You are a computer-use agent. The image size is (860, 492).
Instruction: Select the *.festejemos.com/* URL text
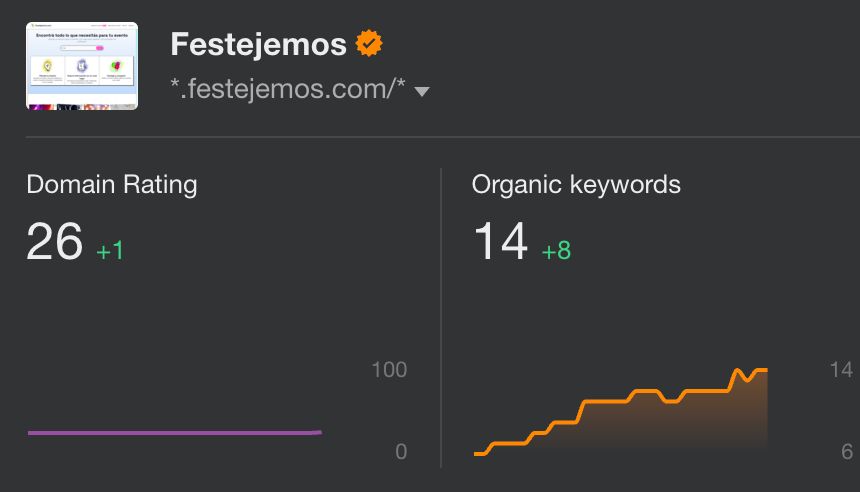[288, 89]
